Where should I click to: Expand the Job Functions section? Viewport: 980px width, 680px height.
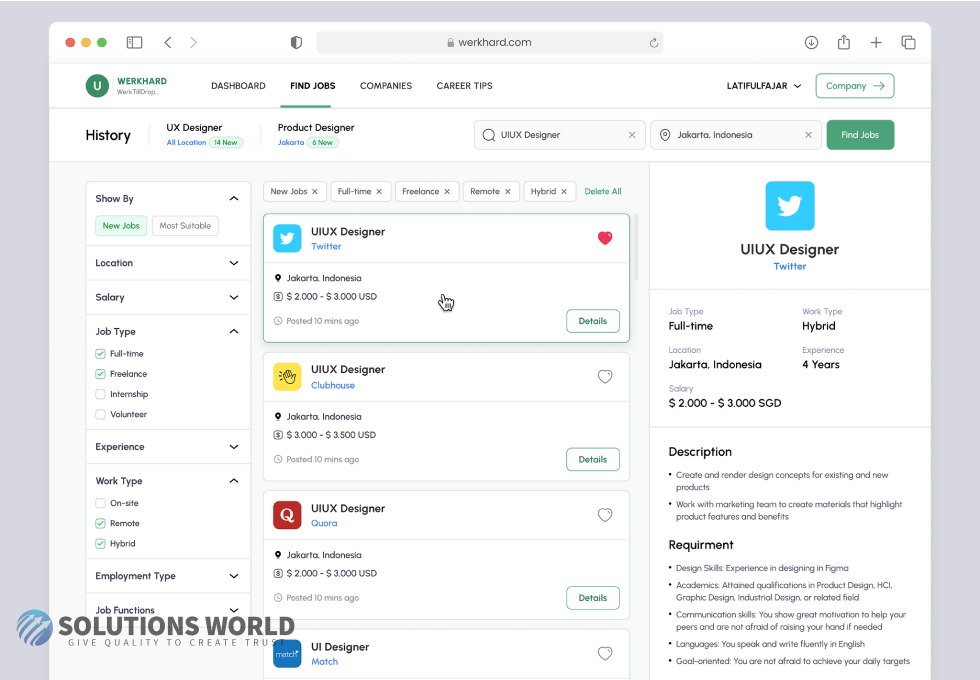click(234, 610)
